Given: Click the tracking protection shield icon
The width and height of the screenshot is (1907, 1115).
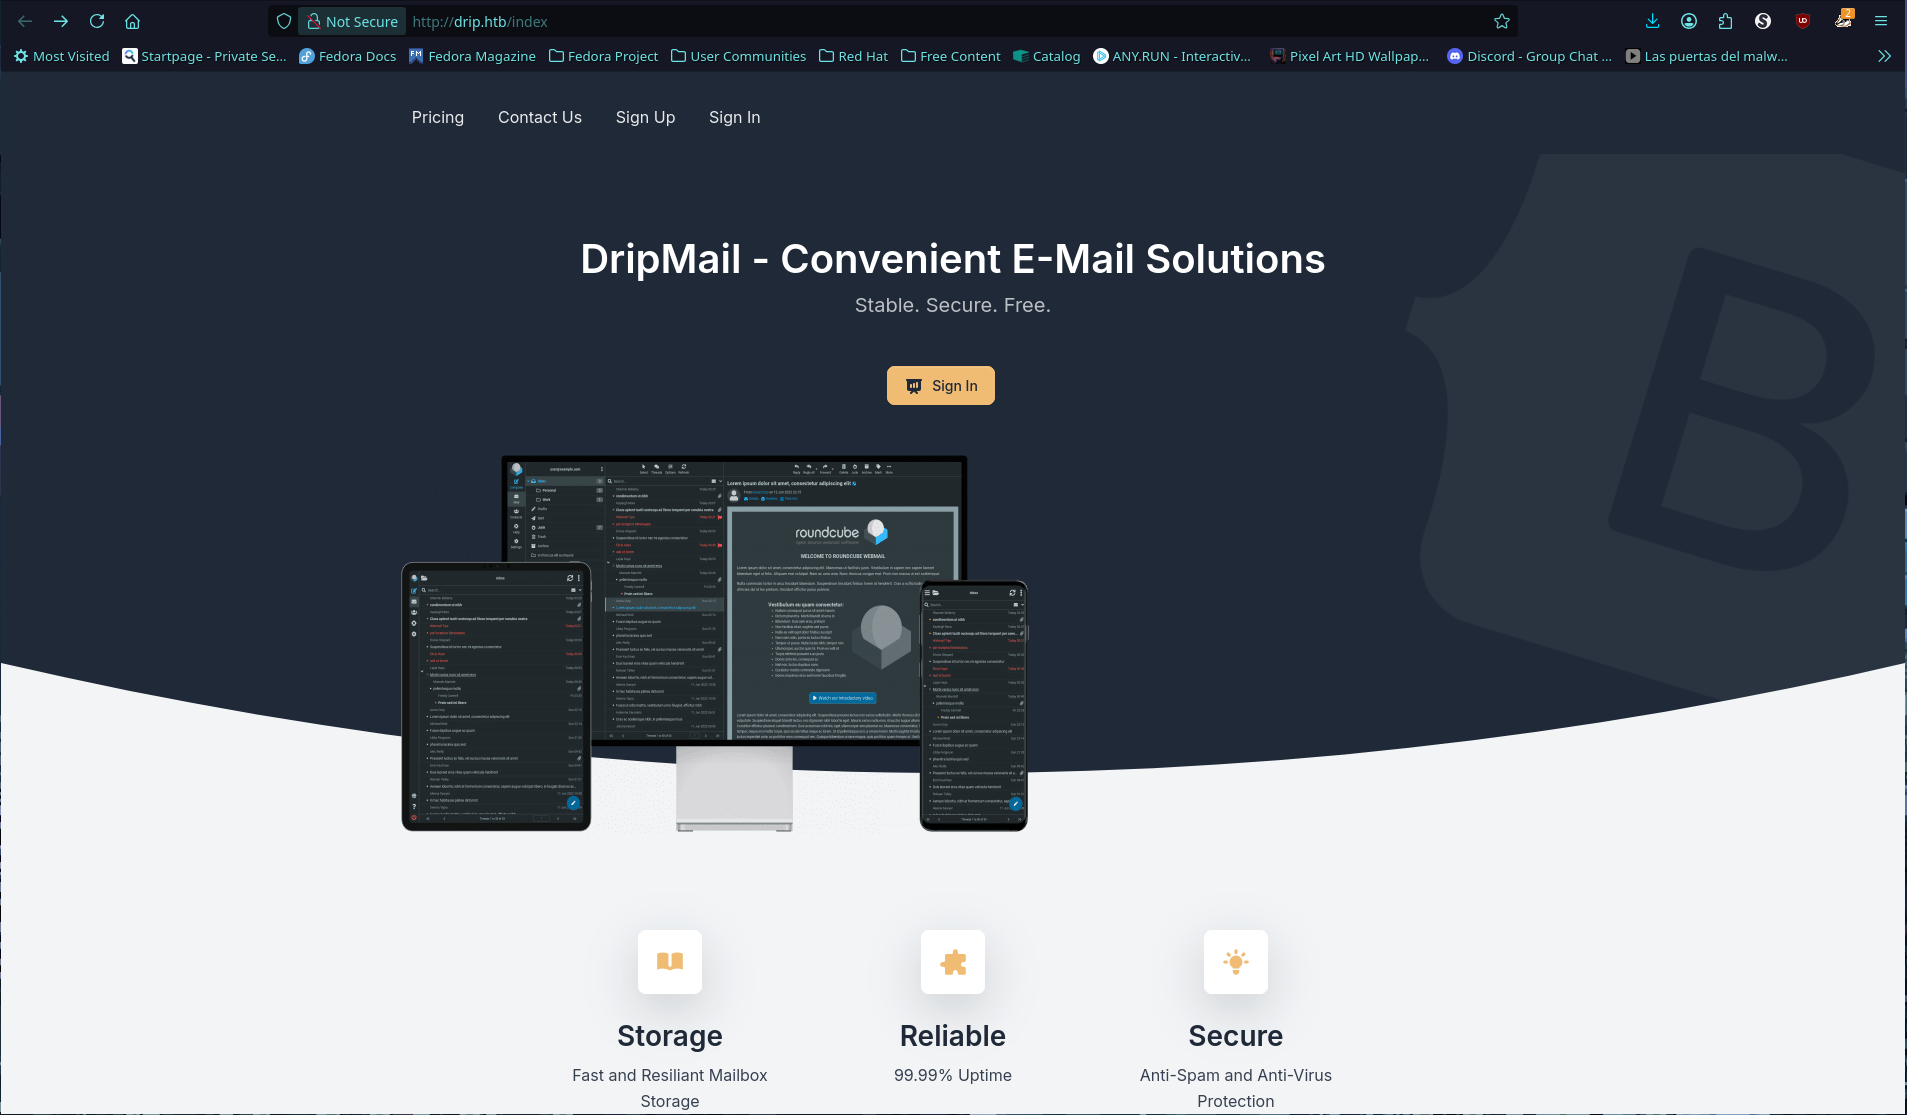Looking at the screenshot, I should [284, 21].
